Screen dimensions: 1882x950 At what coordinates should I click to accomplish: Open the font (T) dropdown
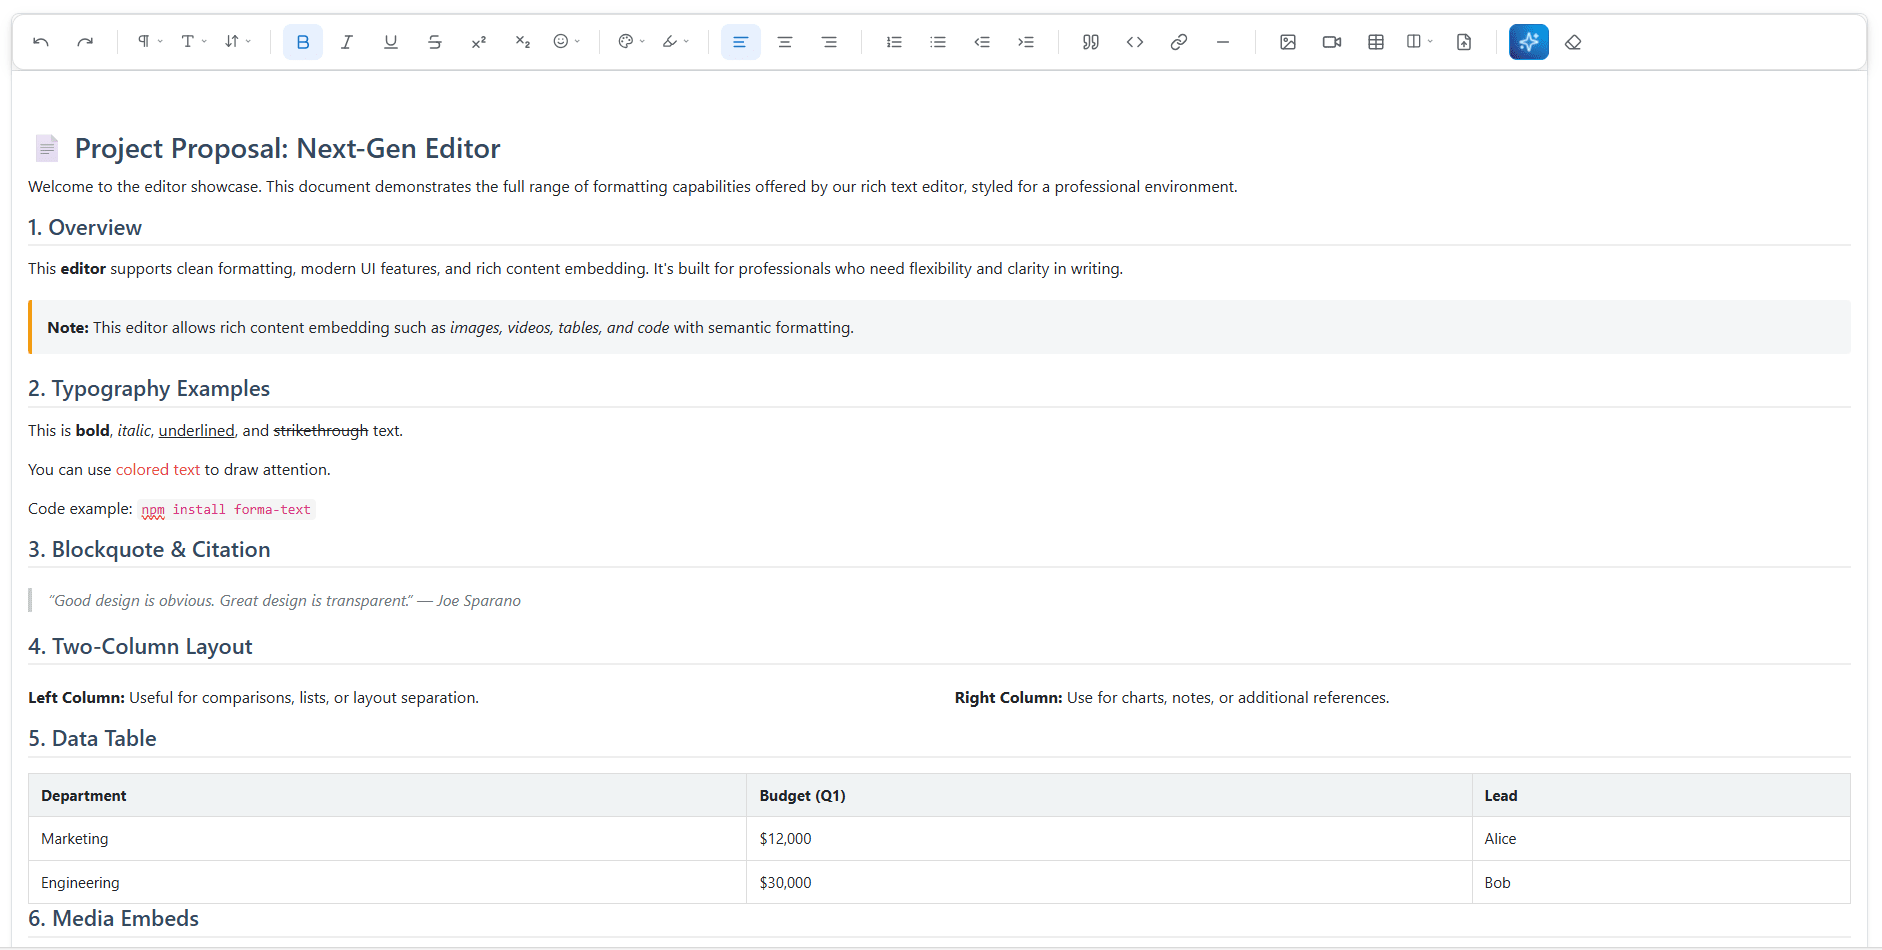193,42
